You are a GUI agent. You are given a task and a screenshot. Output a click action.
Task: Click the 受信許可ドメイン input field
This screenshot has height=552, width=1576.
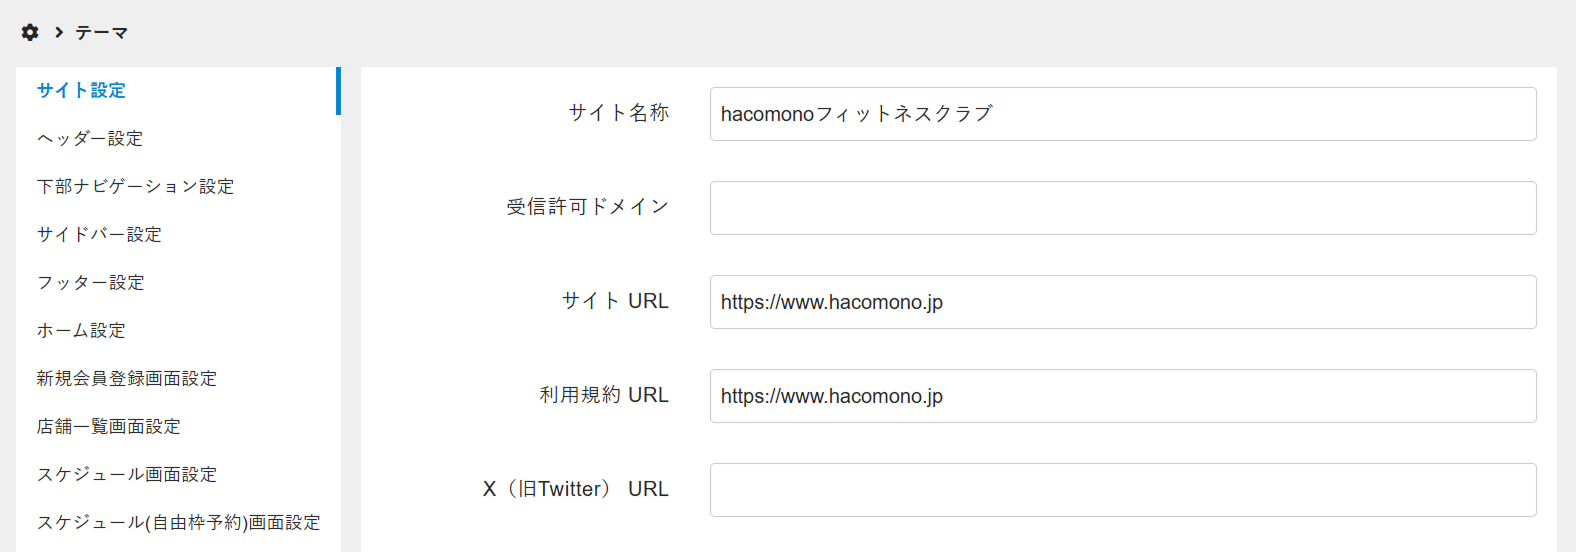click(x=1122, y=208)
